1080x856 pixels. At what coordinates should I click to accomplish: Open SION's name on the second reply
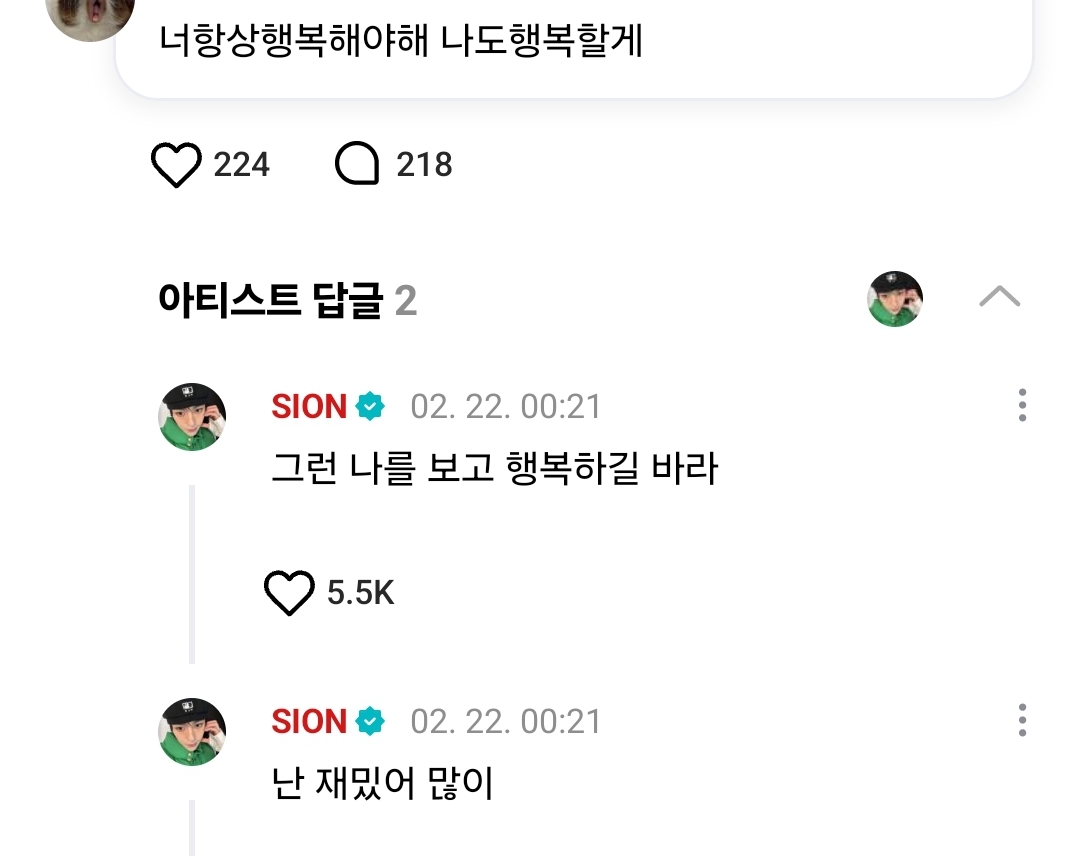pyautogui.click(x=309, y=721)
